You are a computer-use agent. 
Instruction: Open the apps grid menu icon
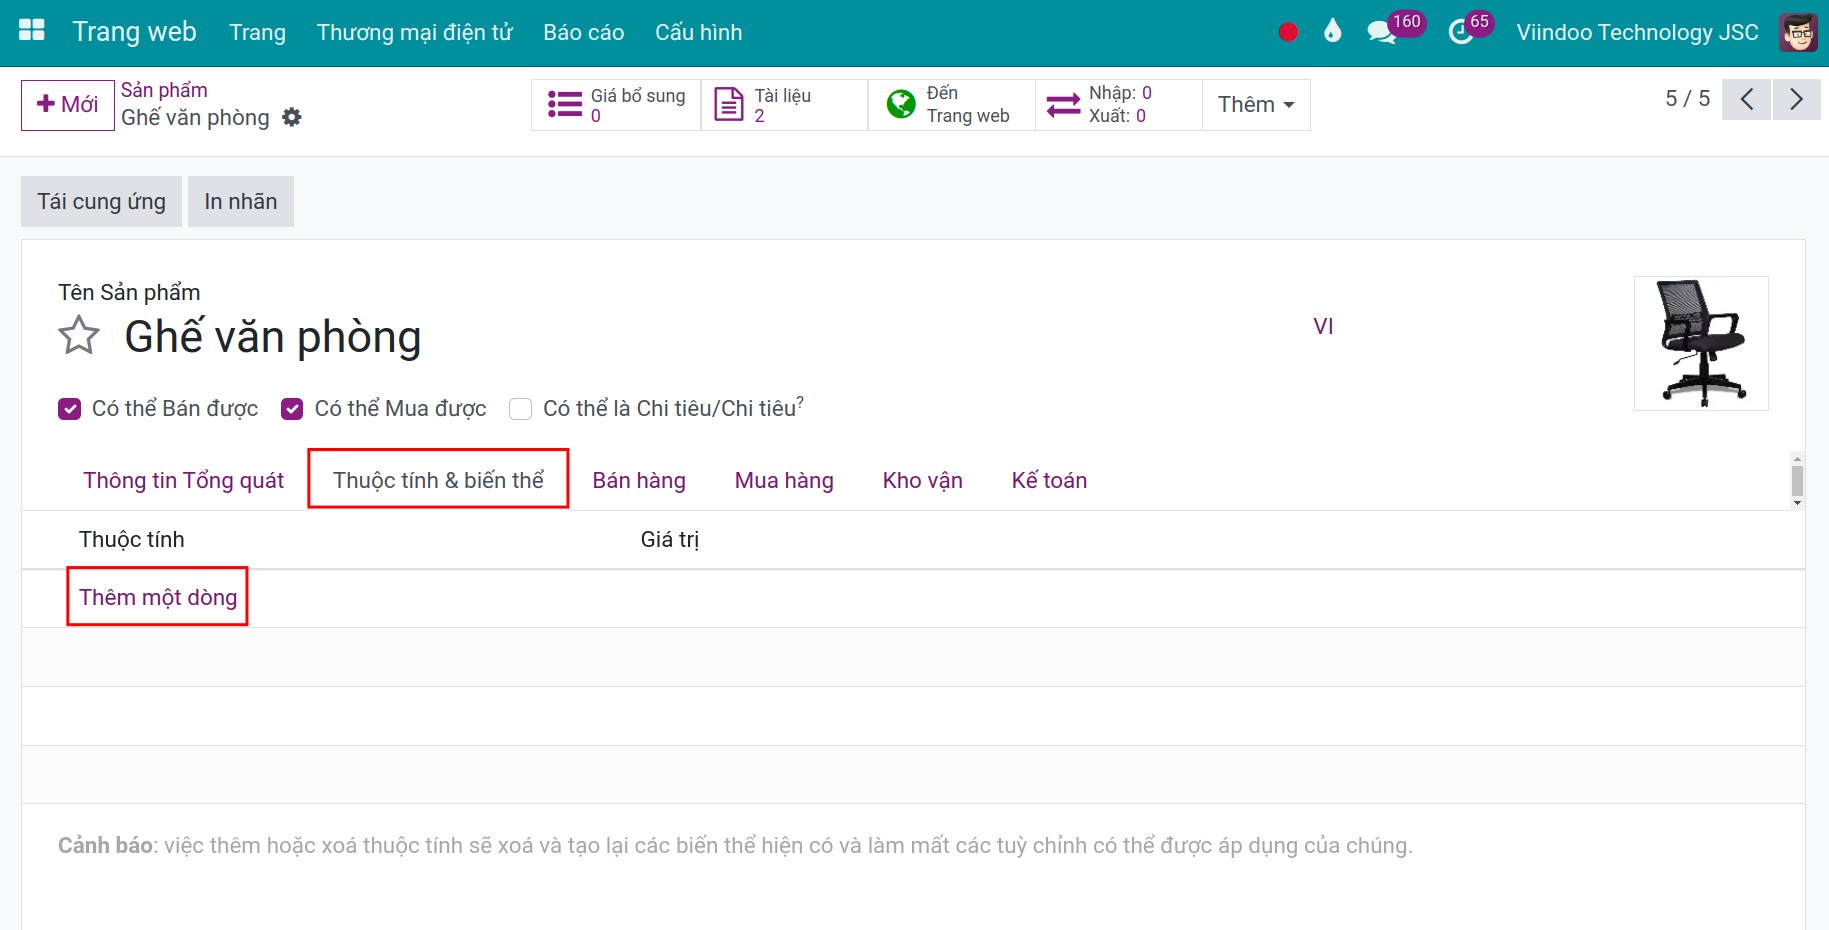click(32, 31)
